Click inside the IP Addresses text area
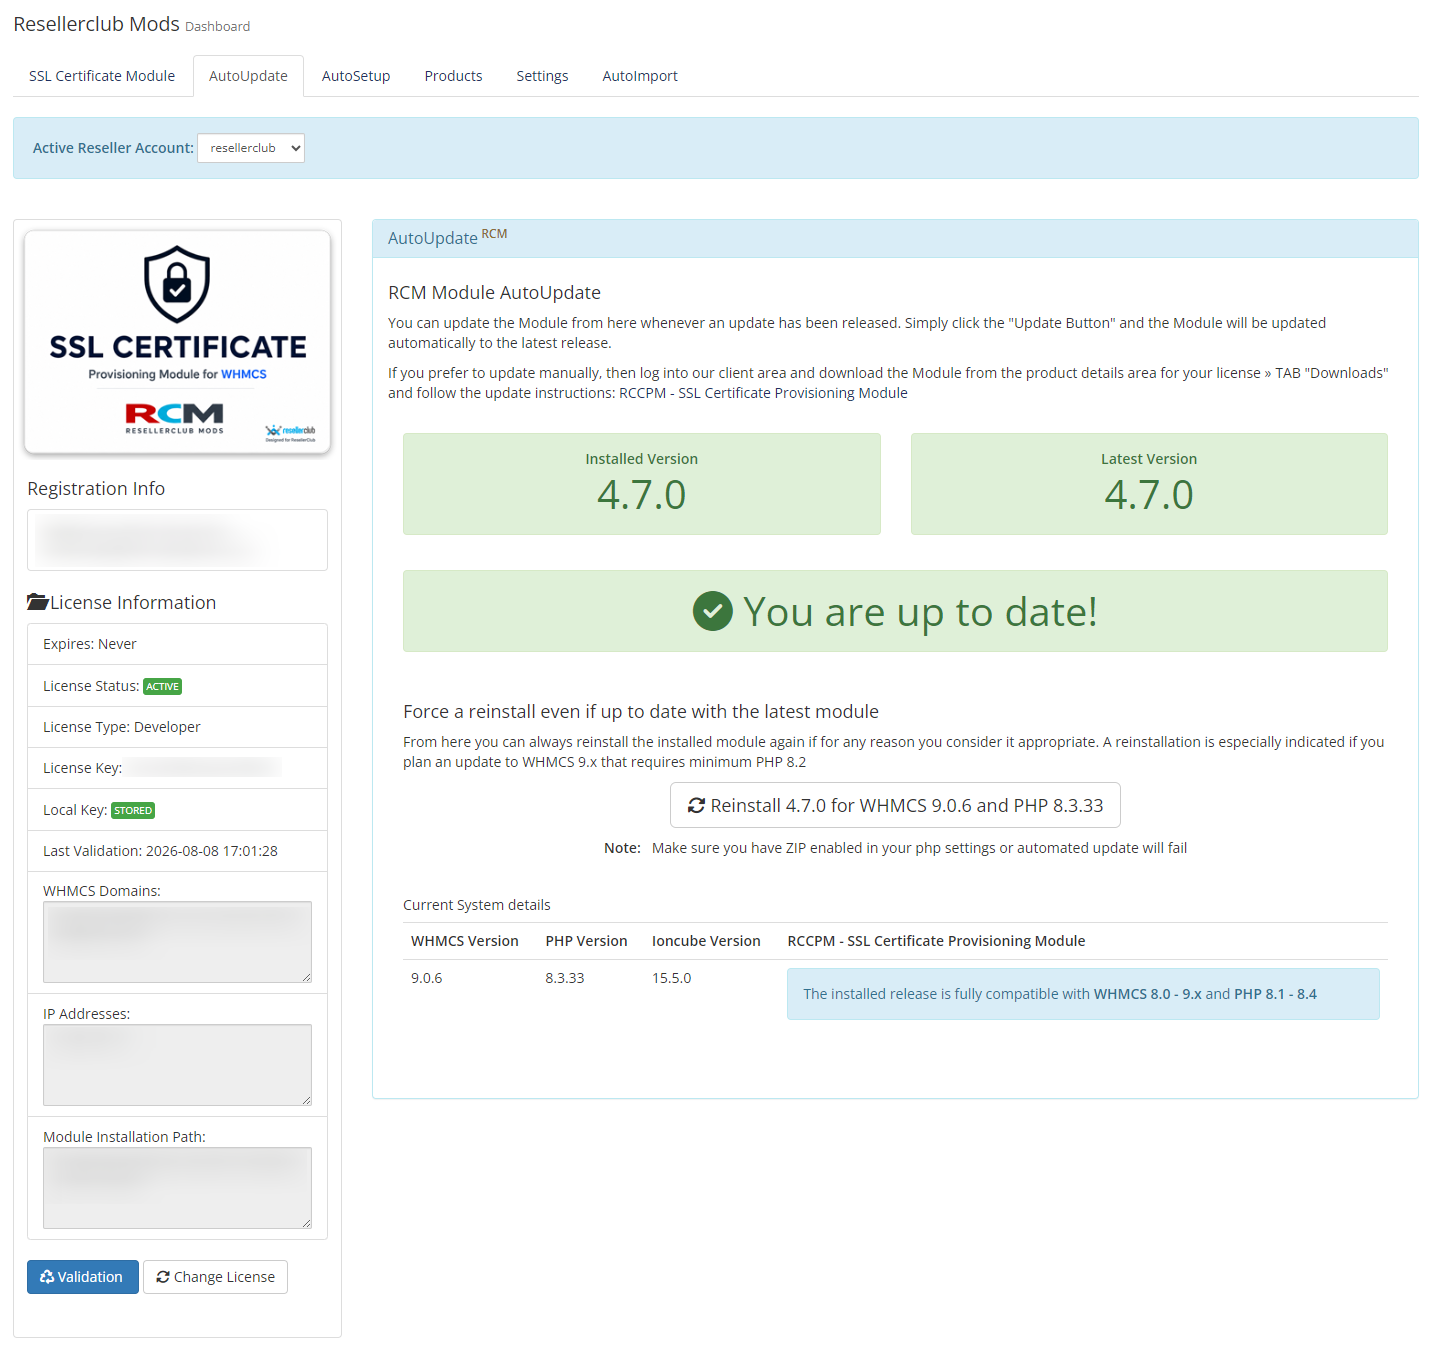Image resolution: width=1434 pixels, height=1369 pixels. coord(177,1065)
